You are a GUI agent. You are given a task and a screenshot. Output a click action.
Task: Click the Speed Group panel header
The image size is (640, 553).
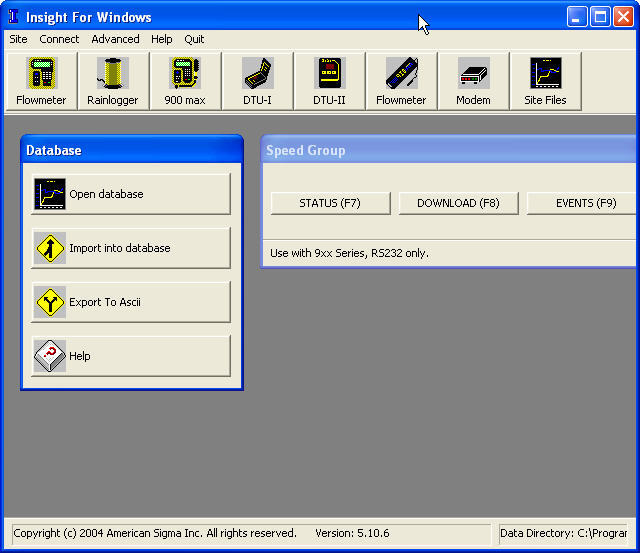click(449, 150)
